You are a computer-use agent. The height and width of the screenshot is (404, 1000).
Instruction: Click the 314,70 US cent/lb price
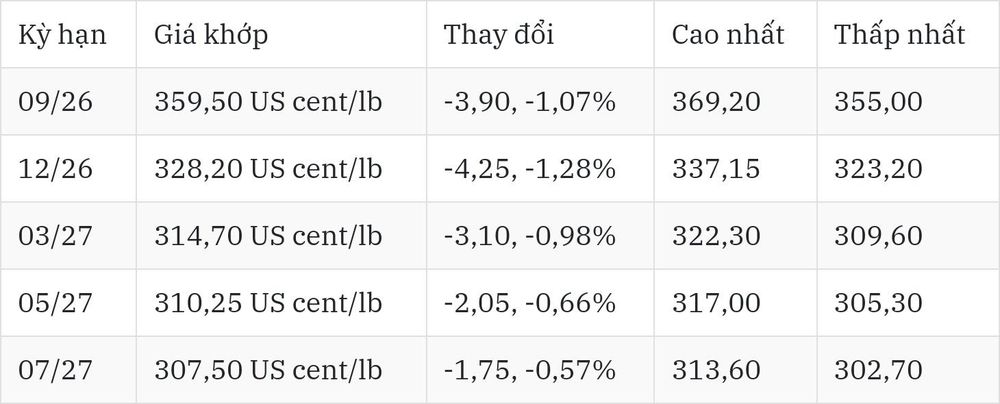pos(268,236)
